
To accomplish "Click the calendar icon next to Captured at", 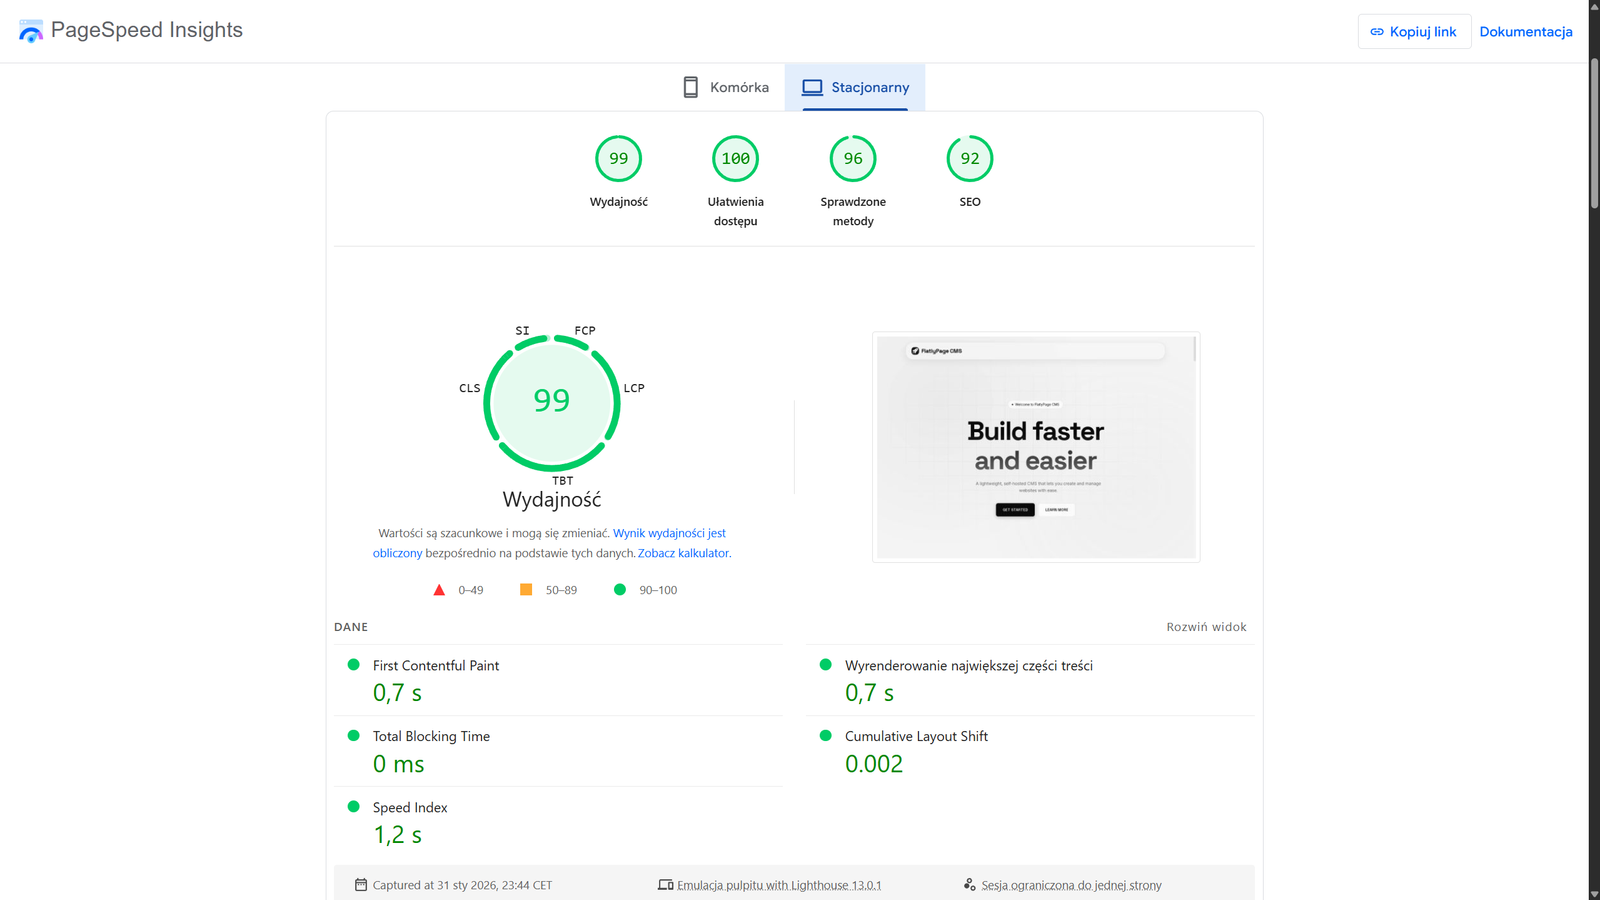I will coord(361,885).
